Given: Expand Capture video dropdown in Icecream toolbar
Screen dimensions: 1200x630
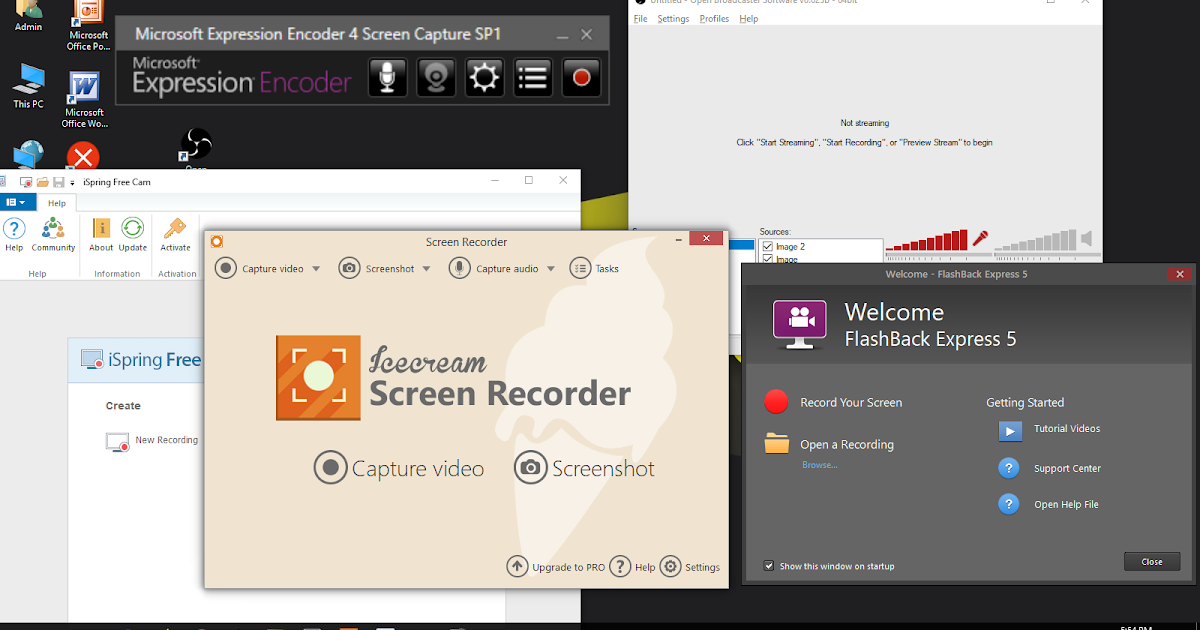Looking at the screenshot, I should coord(317,269).
